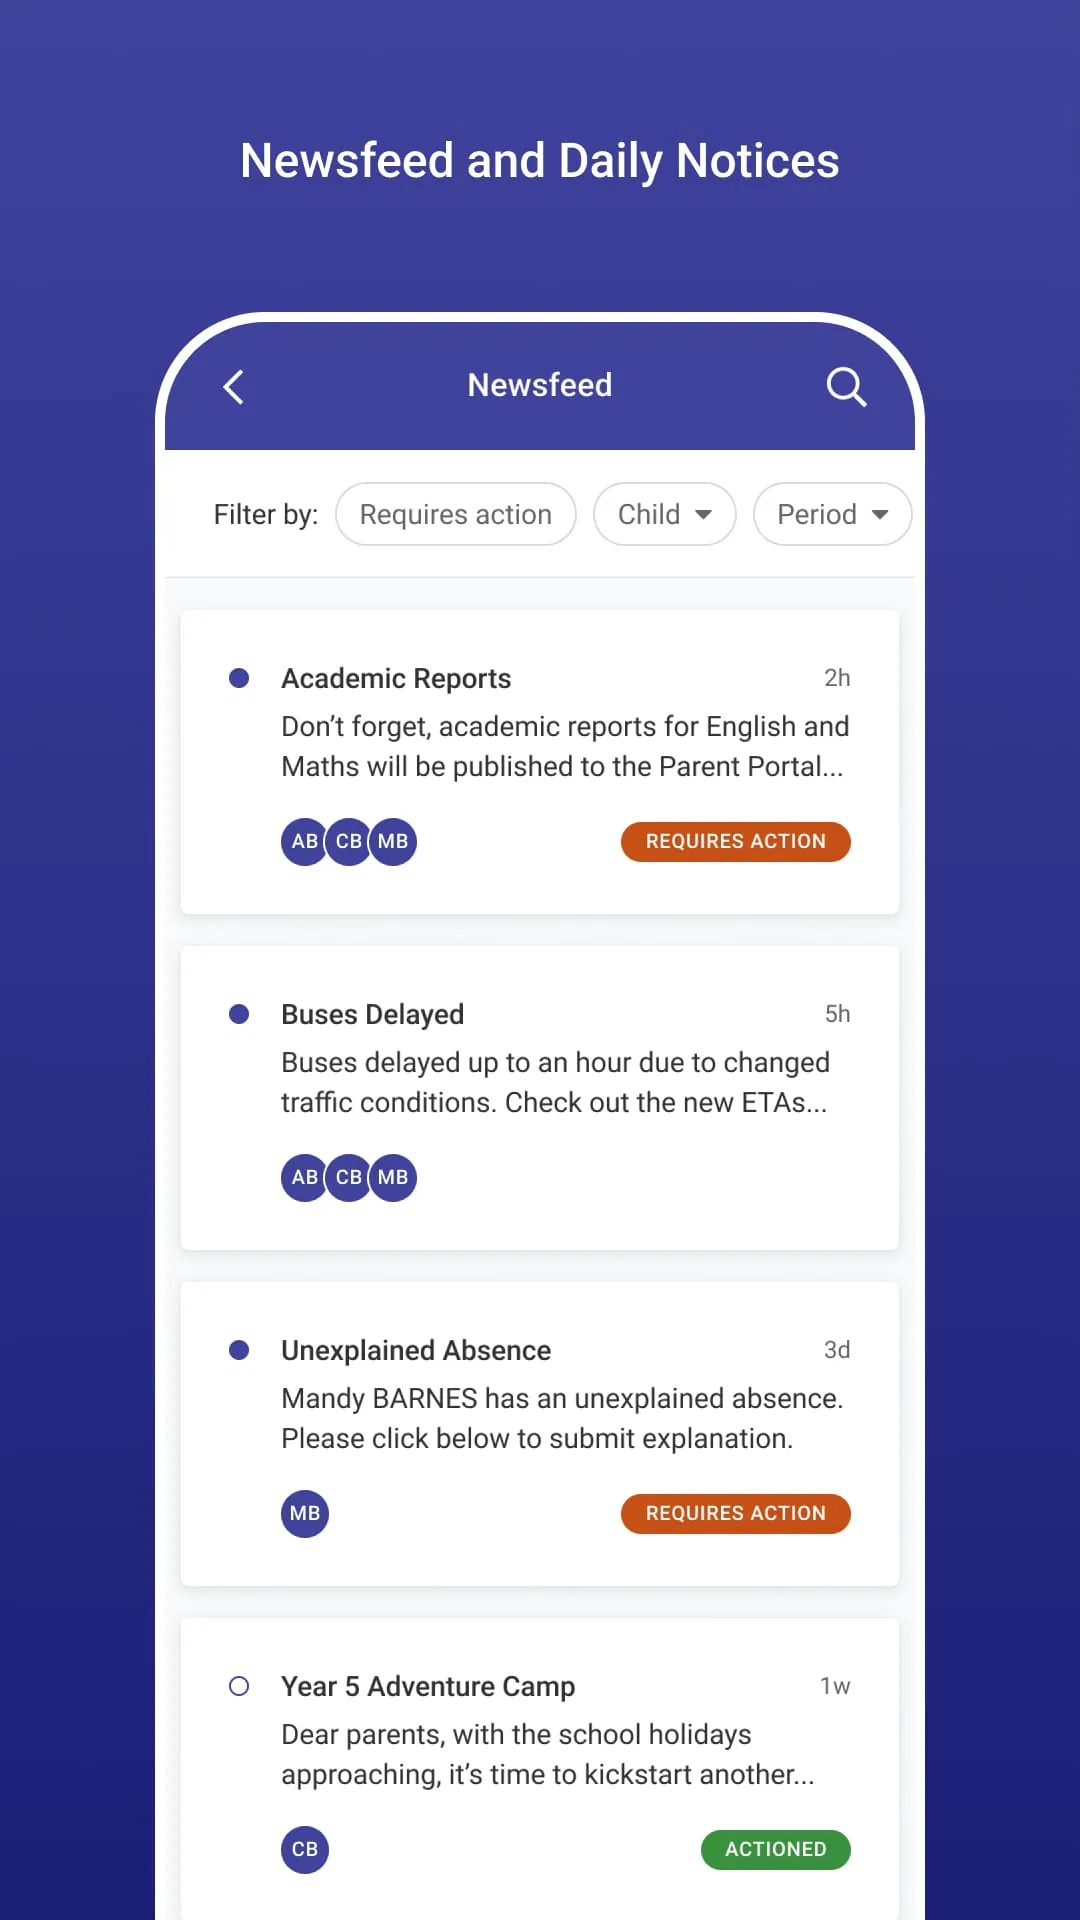
Task: Open the Unexplained Absence notice title
Action: [x=416, y=1350]
